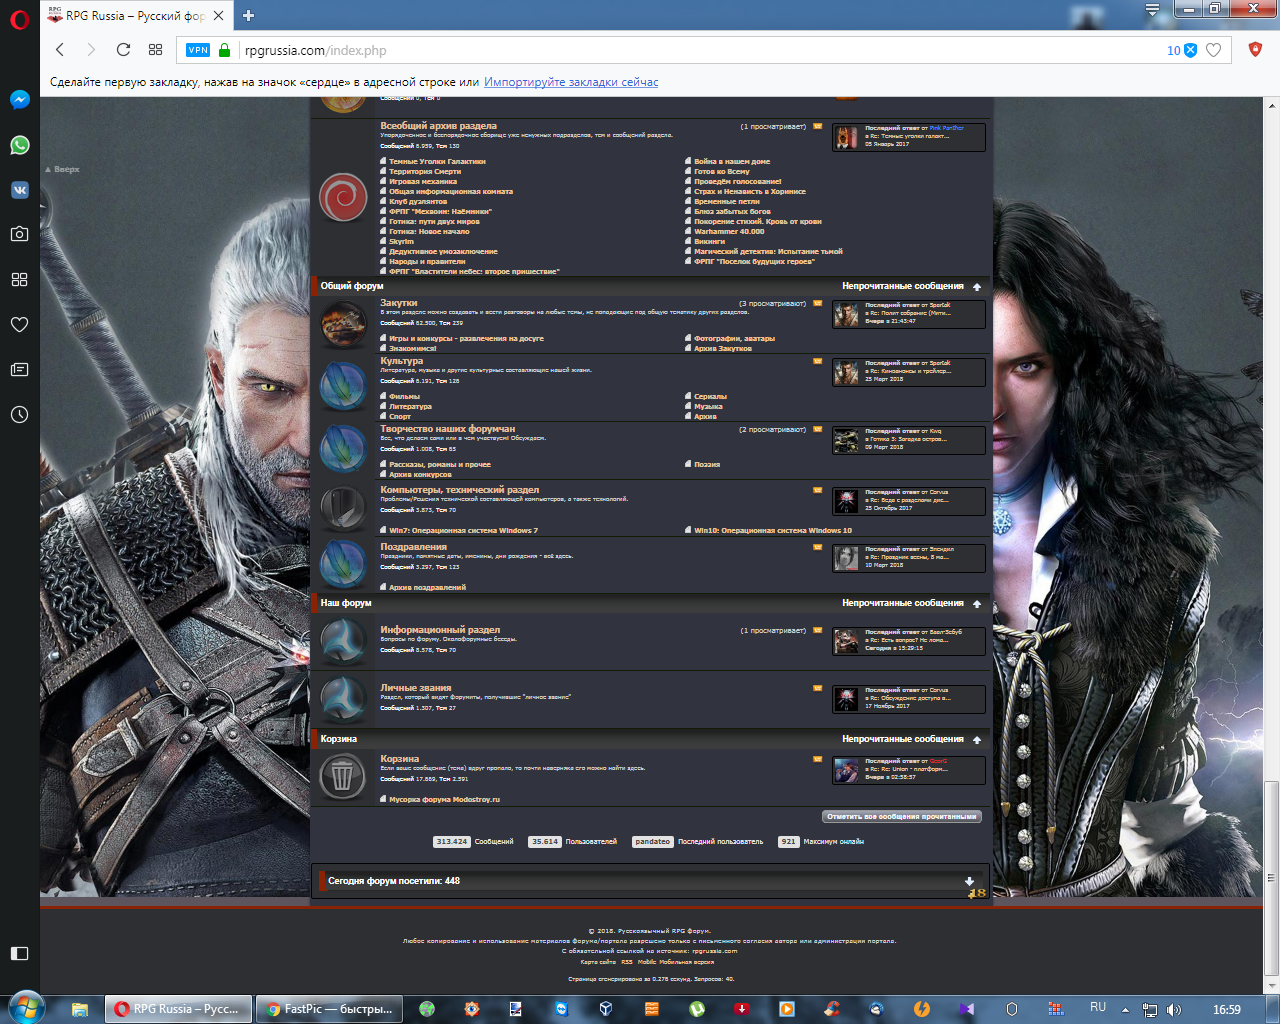View the site's secure connection padlock
1280x1024 pixels.
[224, 50]
